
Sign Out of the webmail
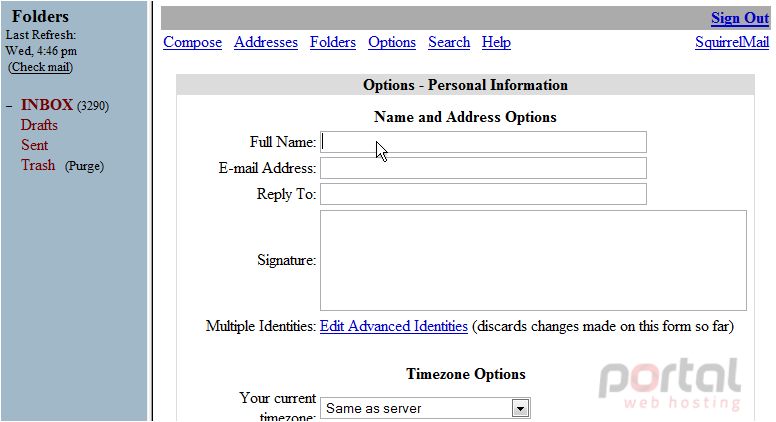click(x=740, y=18)
